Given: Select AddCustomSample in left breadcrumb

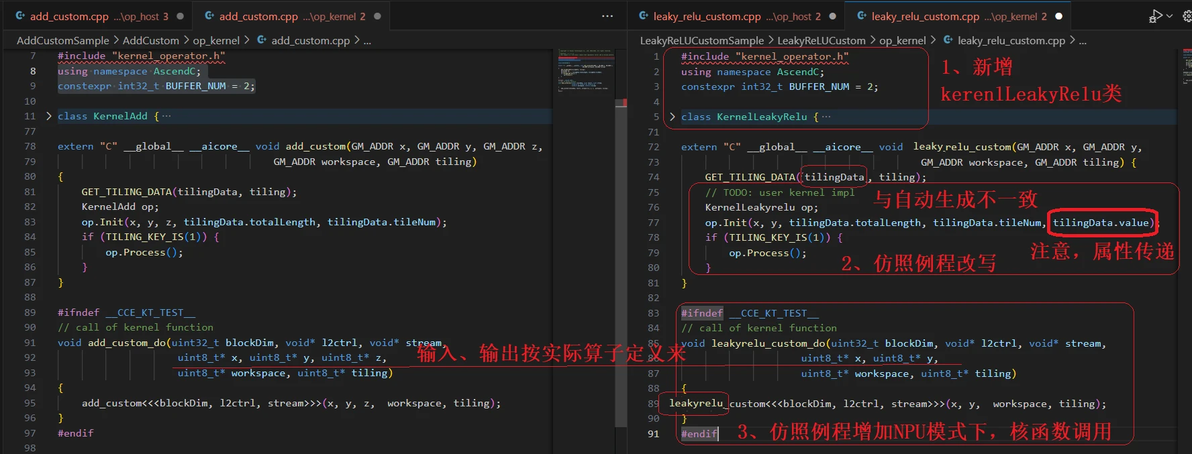Looking at the screenshot, I should pyautogui.click(x=63, y=40).
